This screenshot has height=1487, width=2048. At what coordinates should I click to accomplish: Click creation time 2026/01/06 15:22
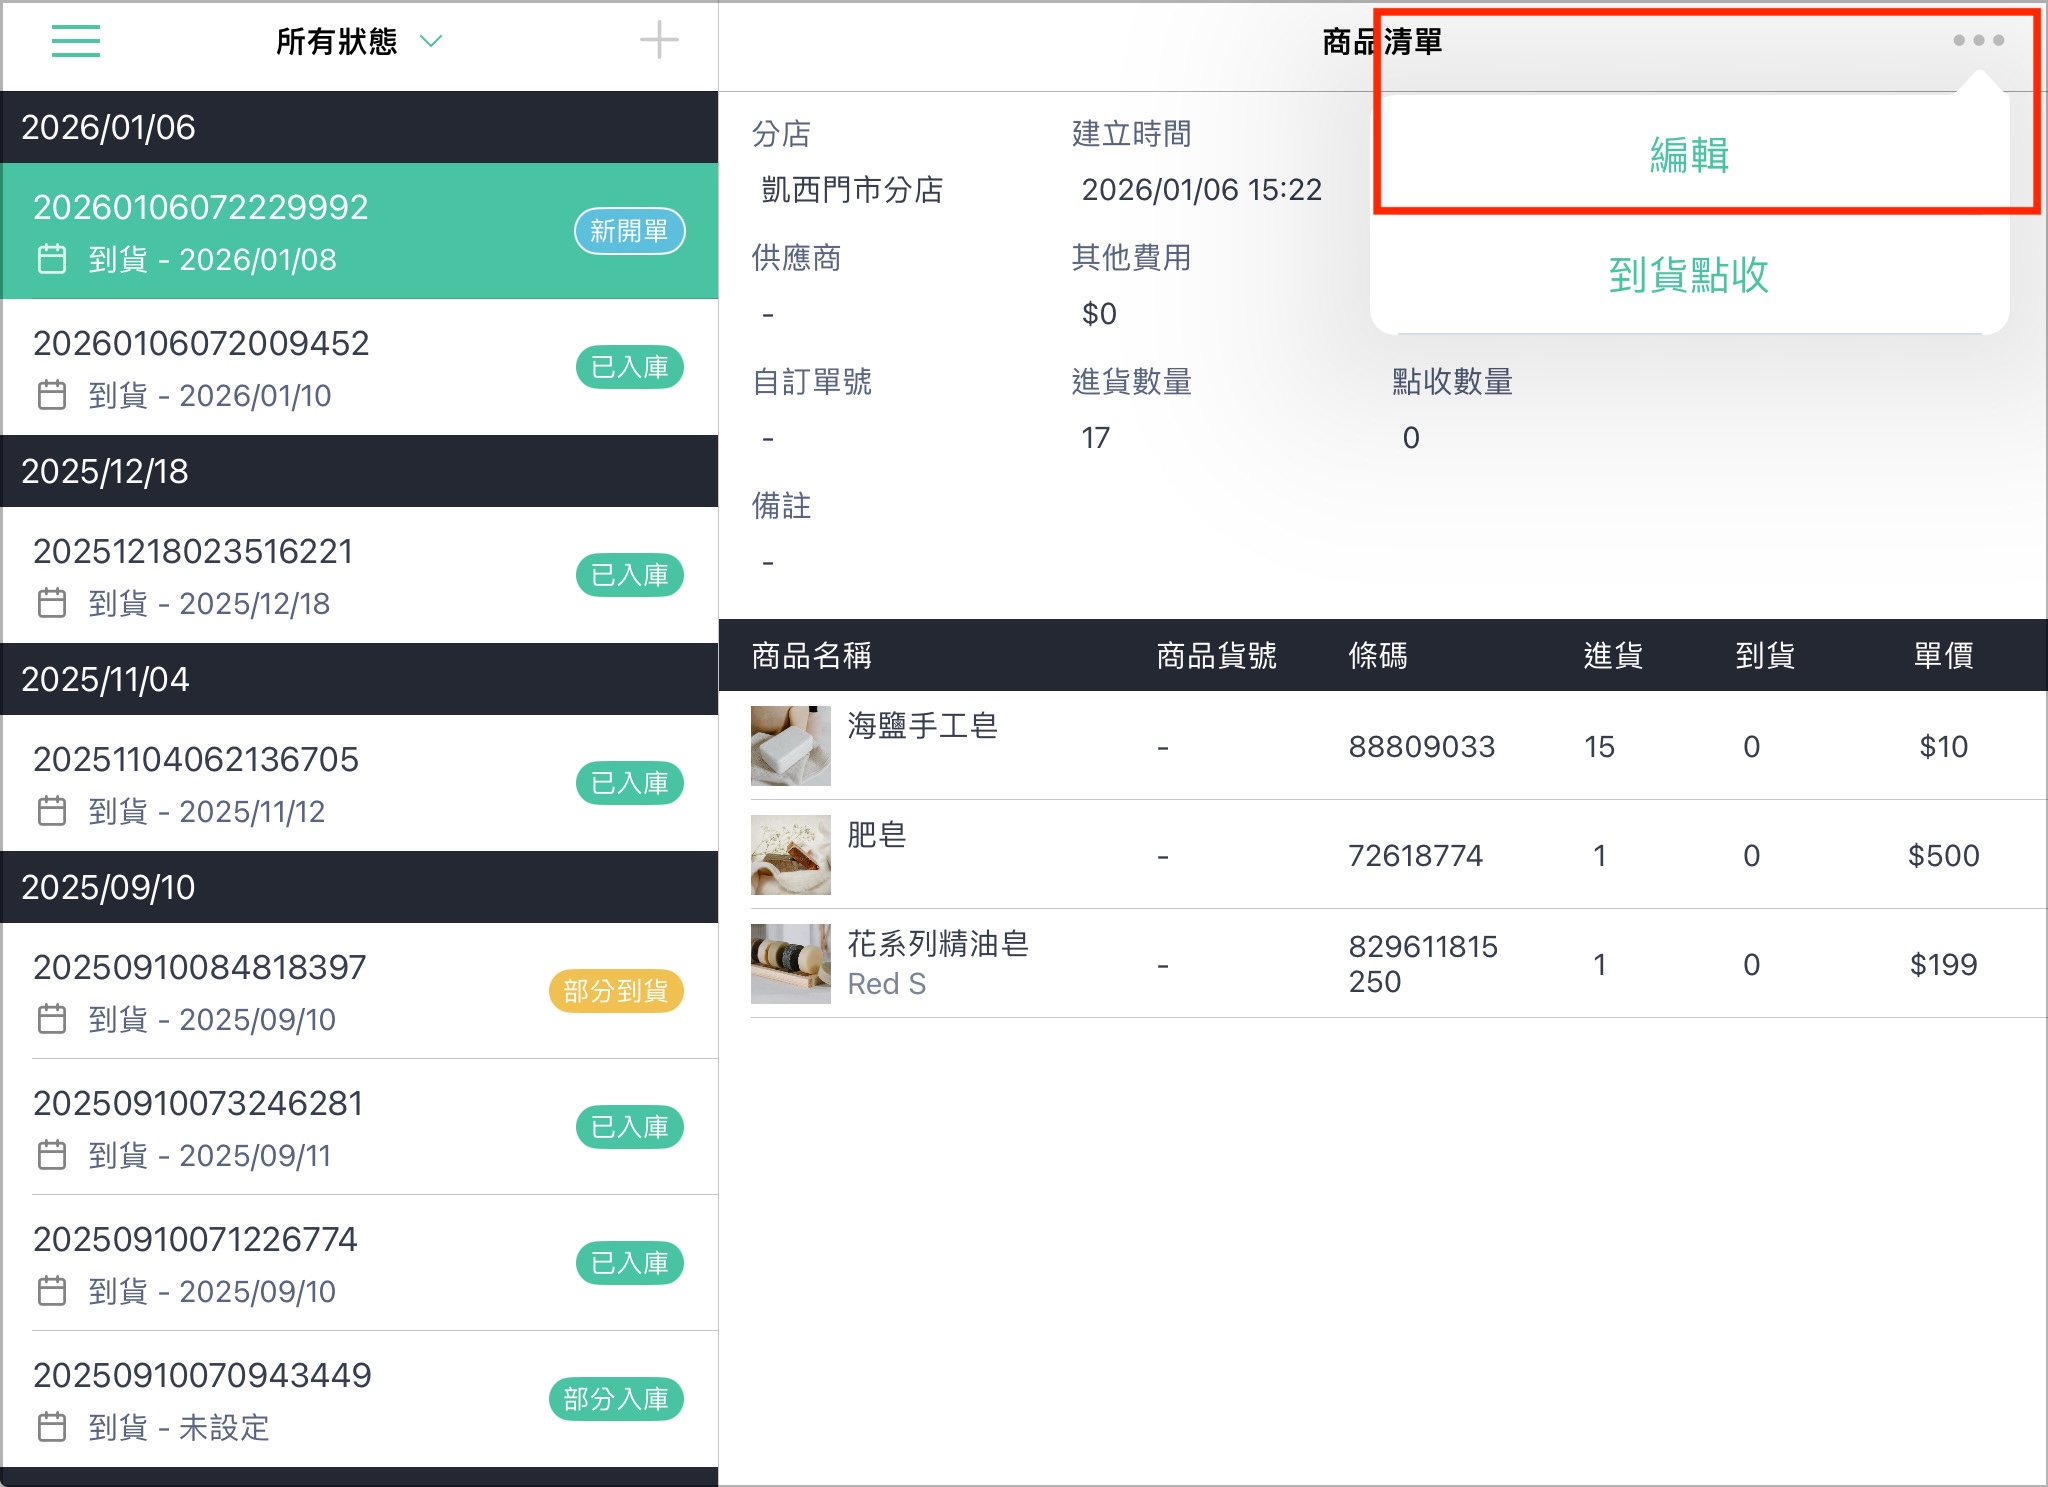pyautogui.click(x=1201, y=189)
